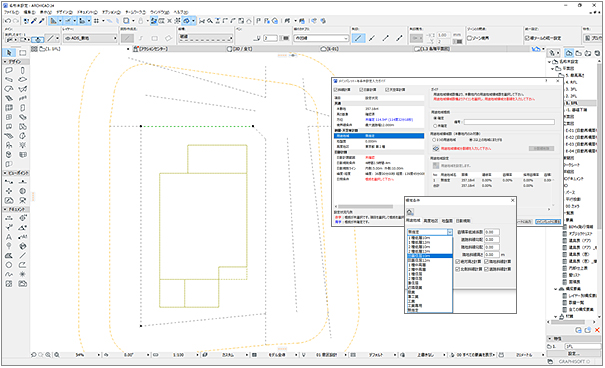Select the Text tool (A icon)
The image size is (605, 368).
coord(9,237)
